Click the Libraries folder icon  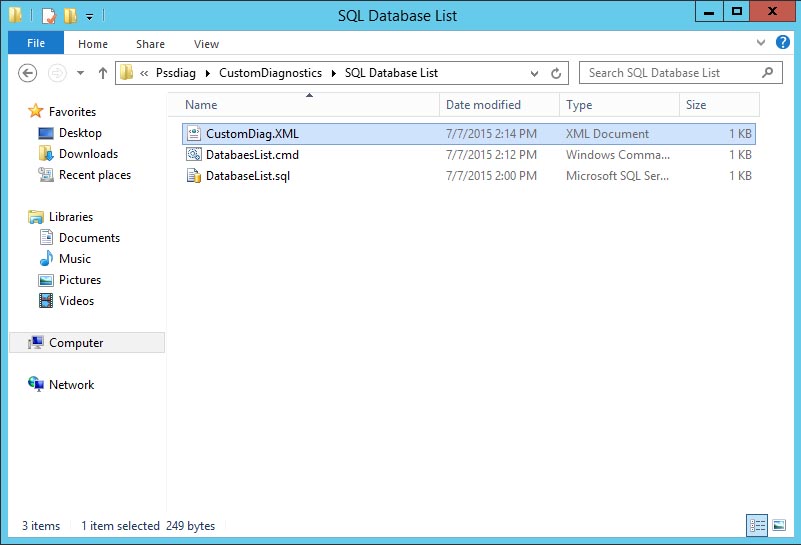(36, 217)
